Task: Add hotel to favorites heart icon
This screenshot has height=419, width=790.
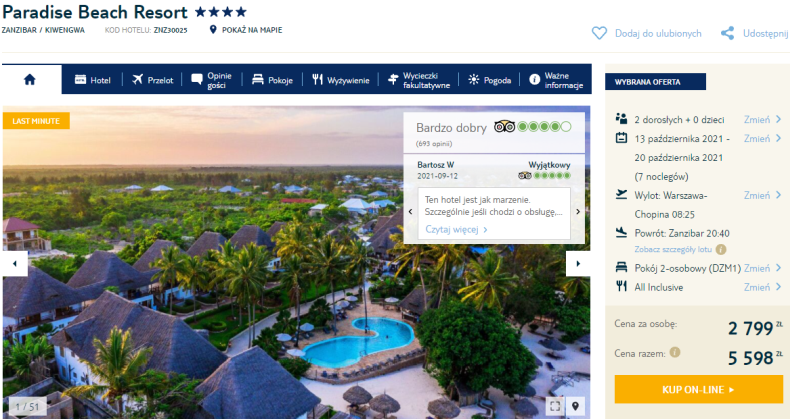Action: [599, 33]
